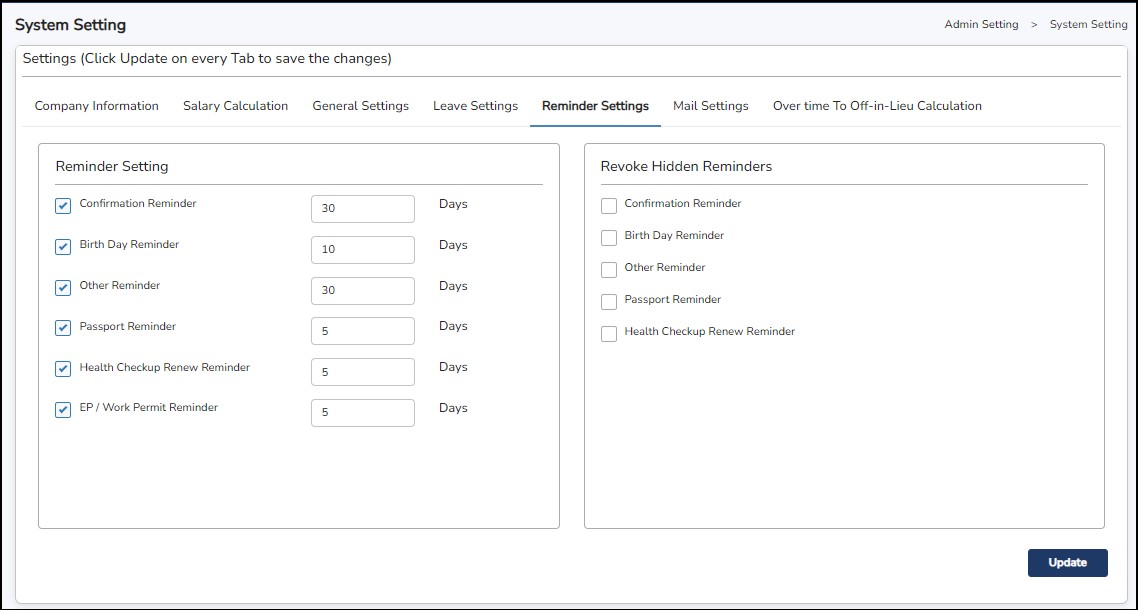The width and height of the screenshot is (1138, 610).
Task: Enable Confirmation Reminder under Revoke Hidden Reminders
Action: point(608,206)
